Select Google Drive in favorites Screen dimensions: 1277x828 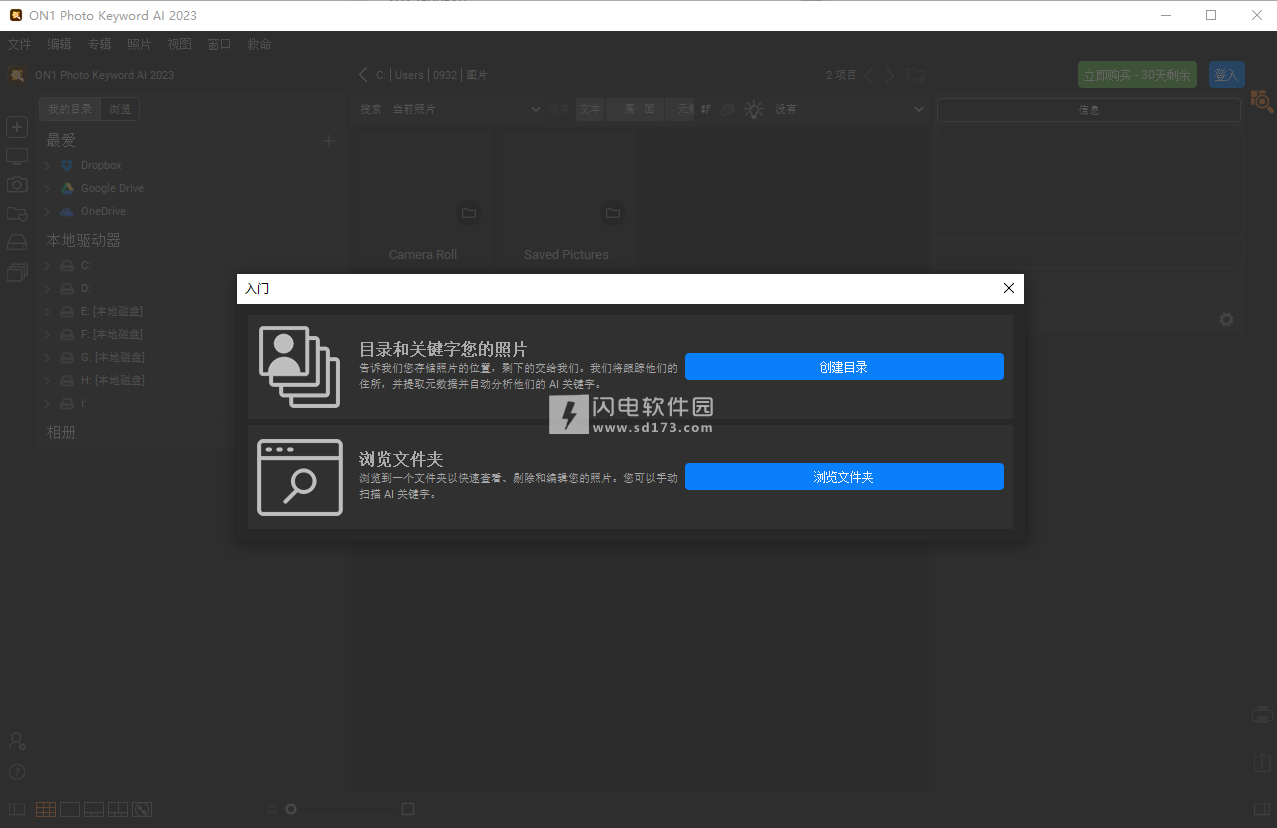tap(112, 189)
